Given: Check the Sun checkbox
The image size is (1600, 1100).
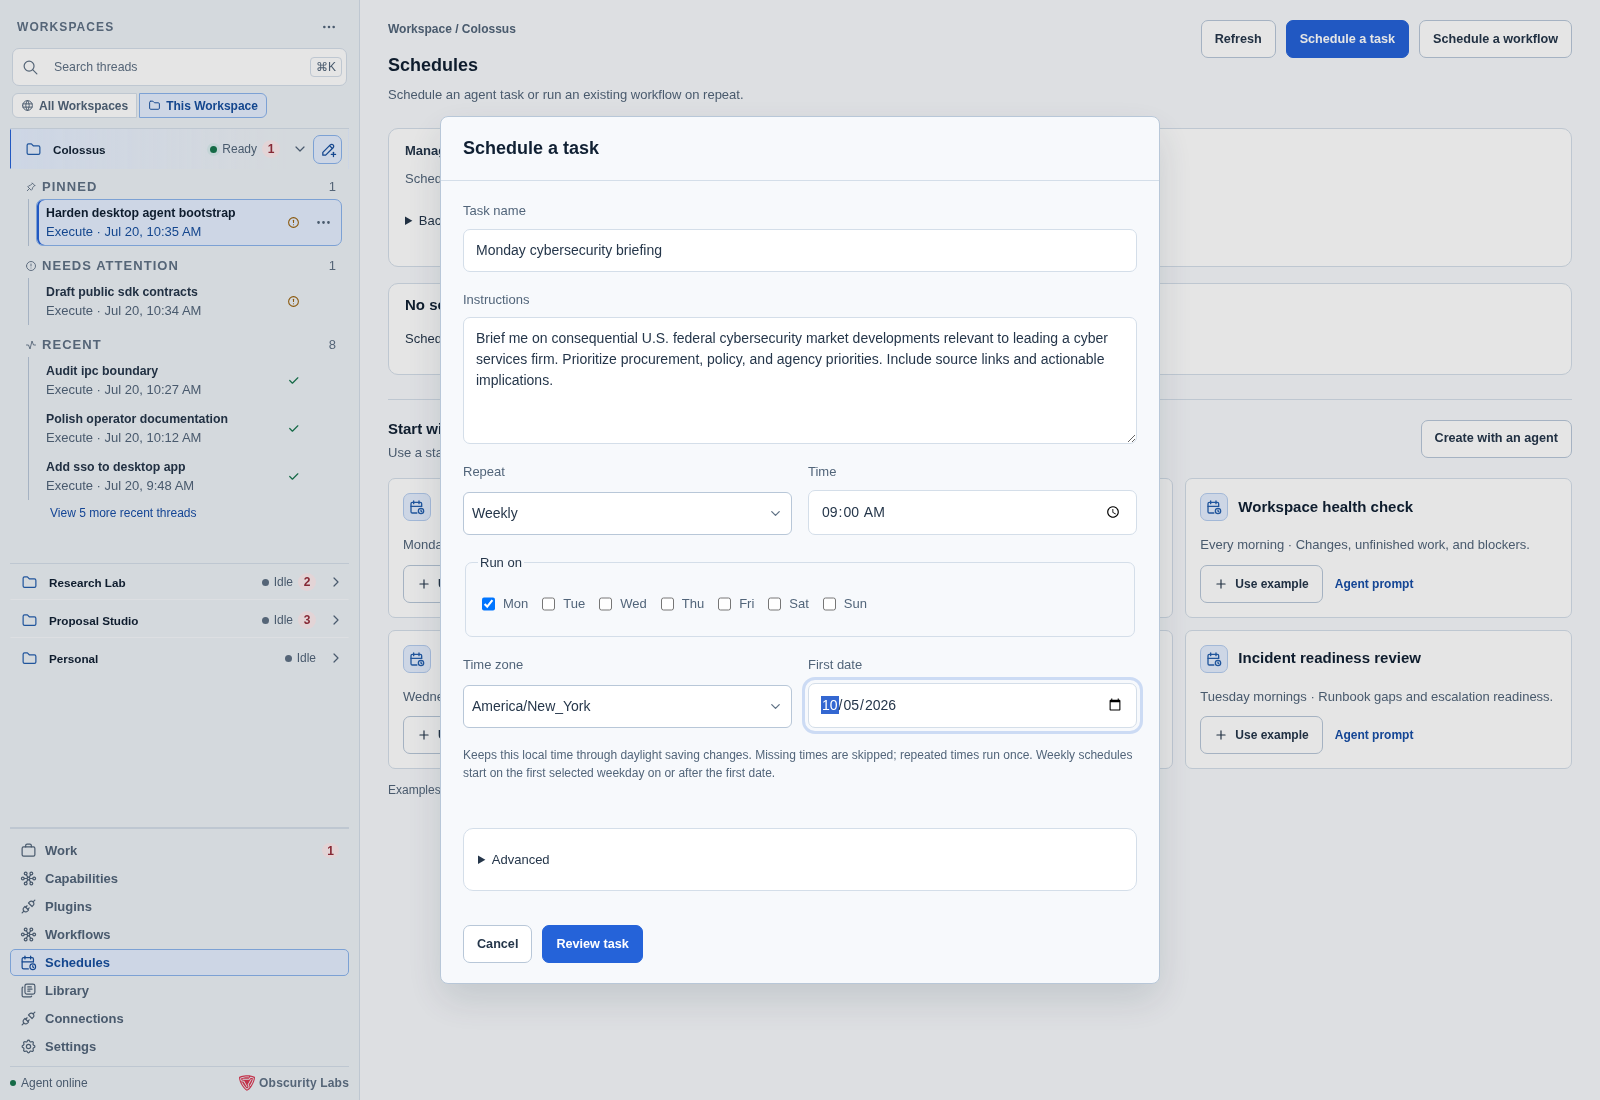Looking at the screenshot, I should (x=829, y=604).
